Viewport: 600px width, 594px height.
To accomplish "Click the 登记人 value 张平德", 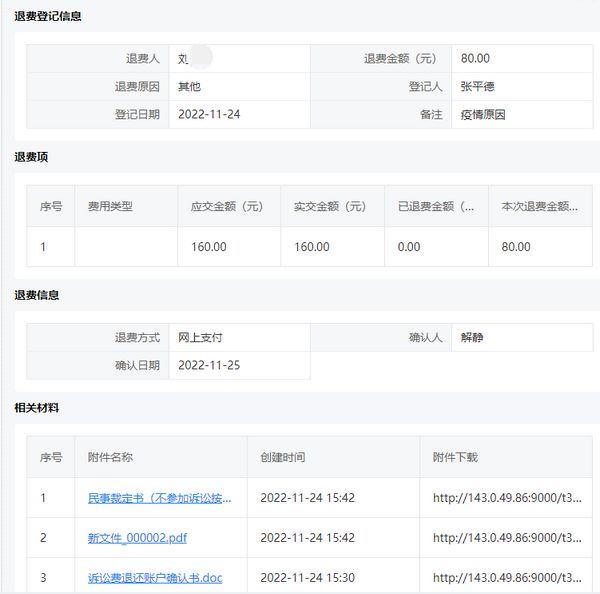I will 478,87.
